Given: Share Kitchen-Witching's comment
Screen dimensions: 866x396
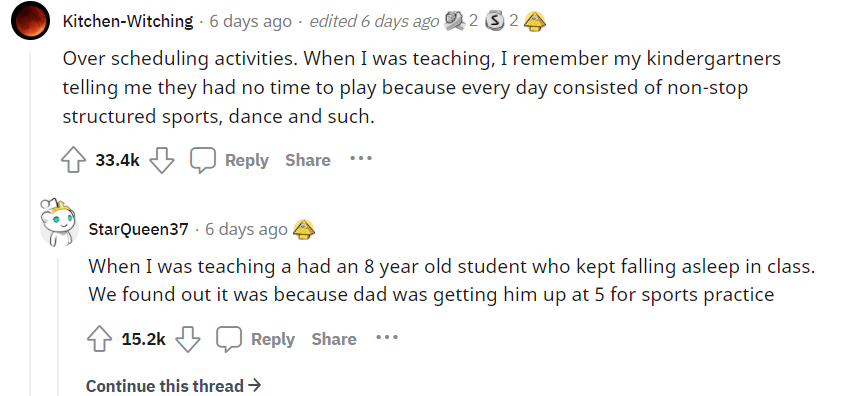Looking at the screenshot, I should click(308, 160).
